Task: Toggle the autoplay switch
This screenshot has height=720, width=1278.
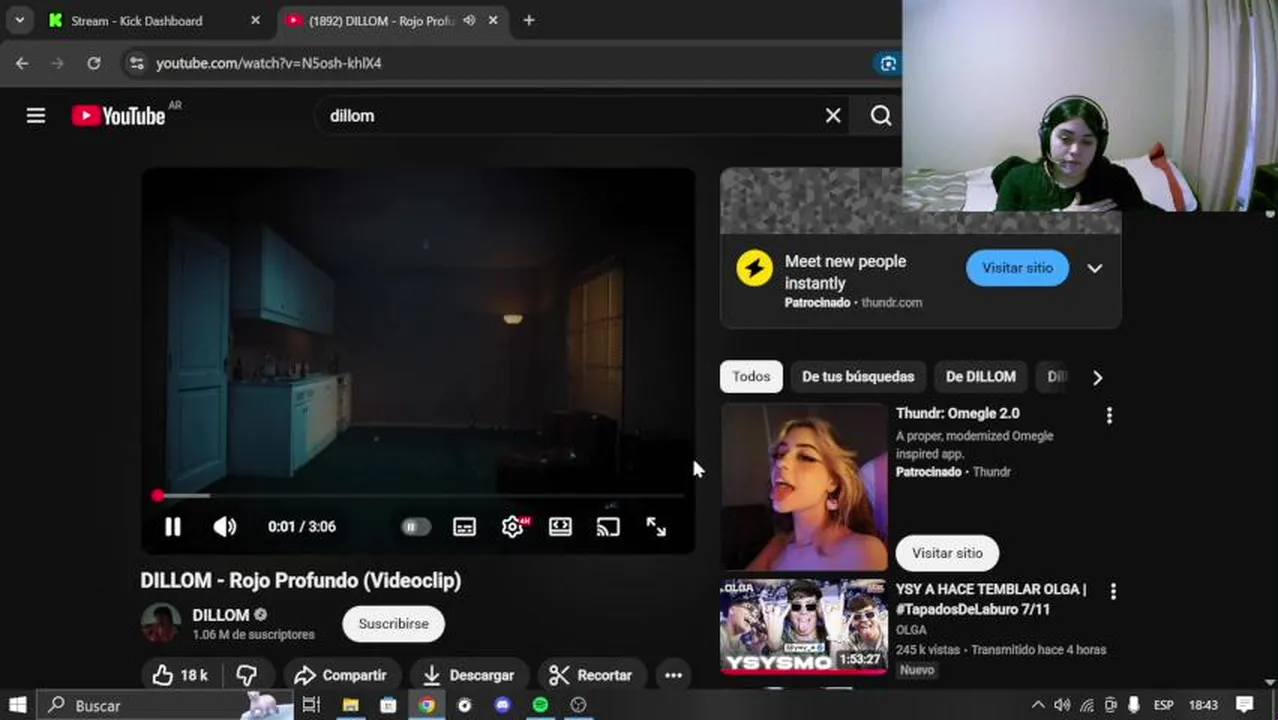Action: pyautogui.click(x=415, y=527)
